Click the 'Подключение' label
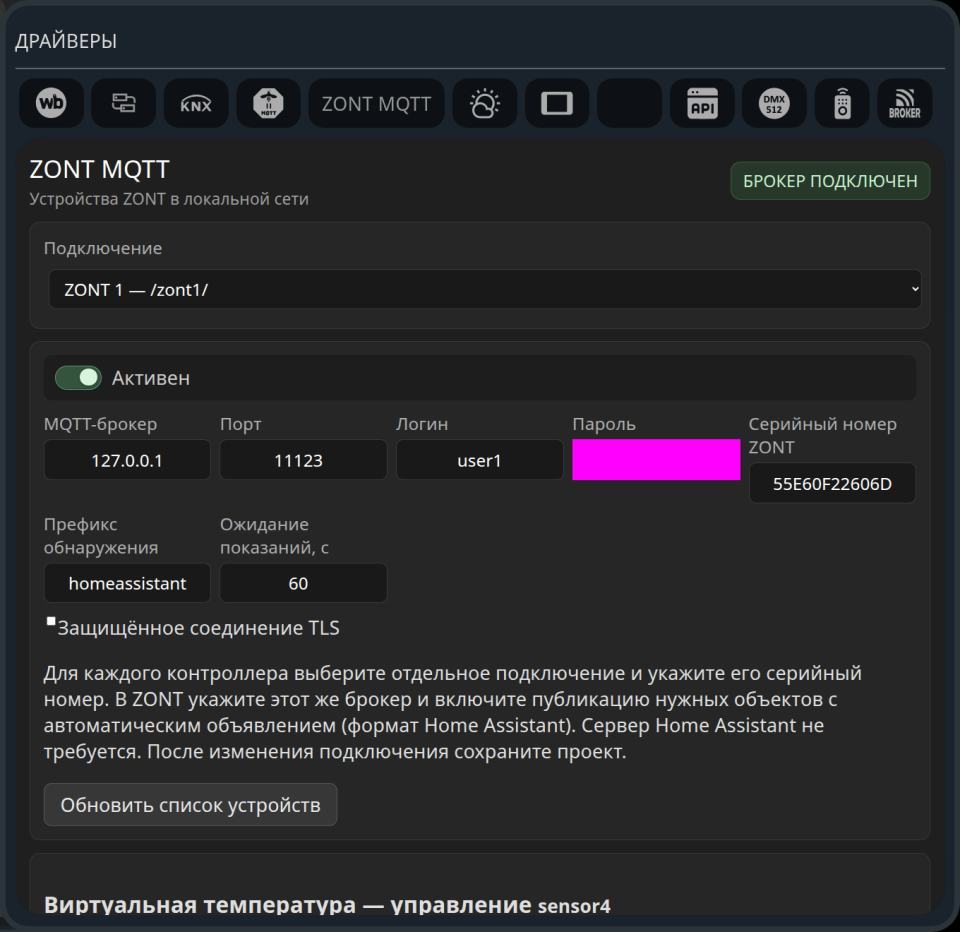Image resolution: width=960 pixels, height=932 pixels. 103,248
